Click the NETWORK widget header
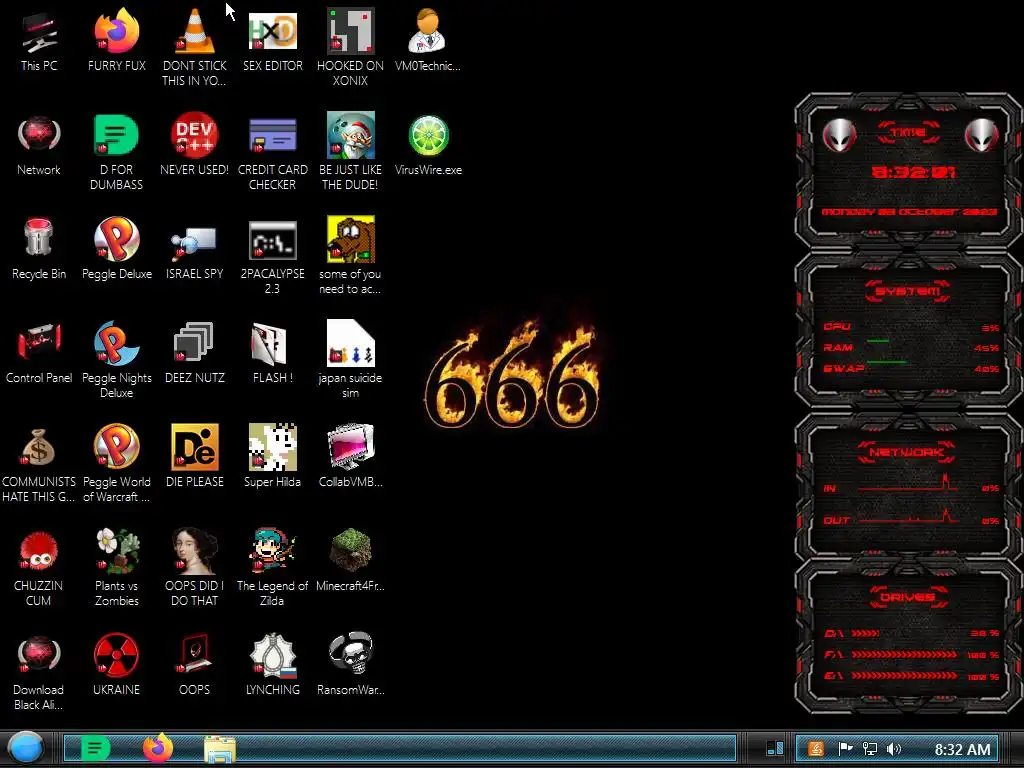 point(906,452)
